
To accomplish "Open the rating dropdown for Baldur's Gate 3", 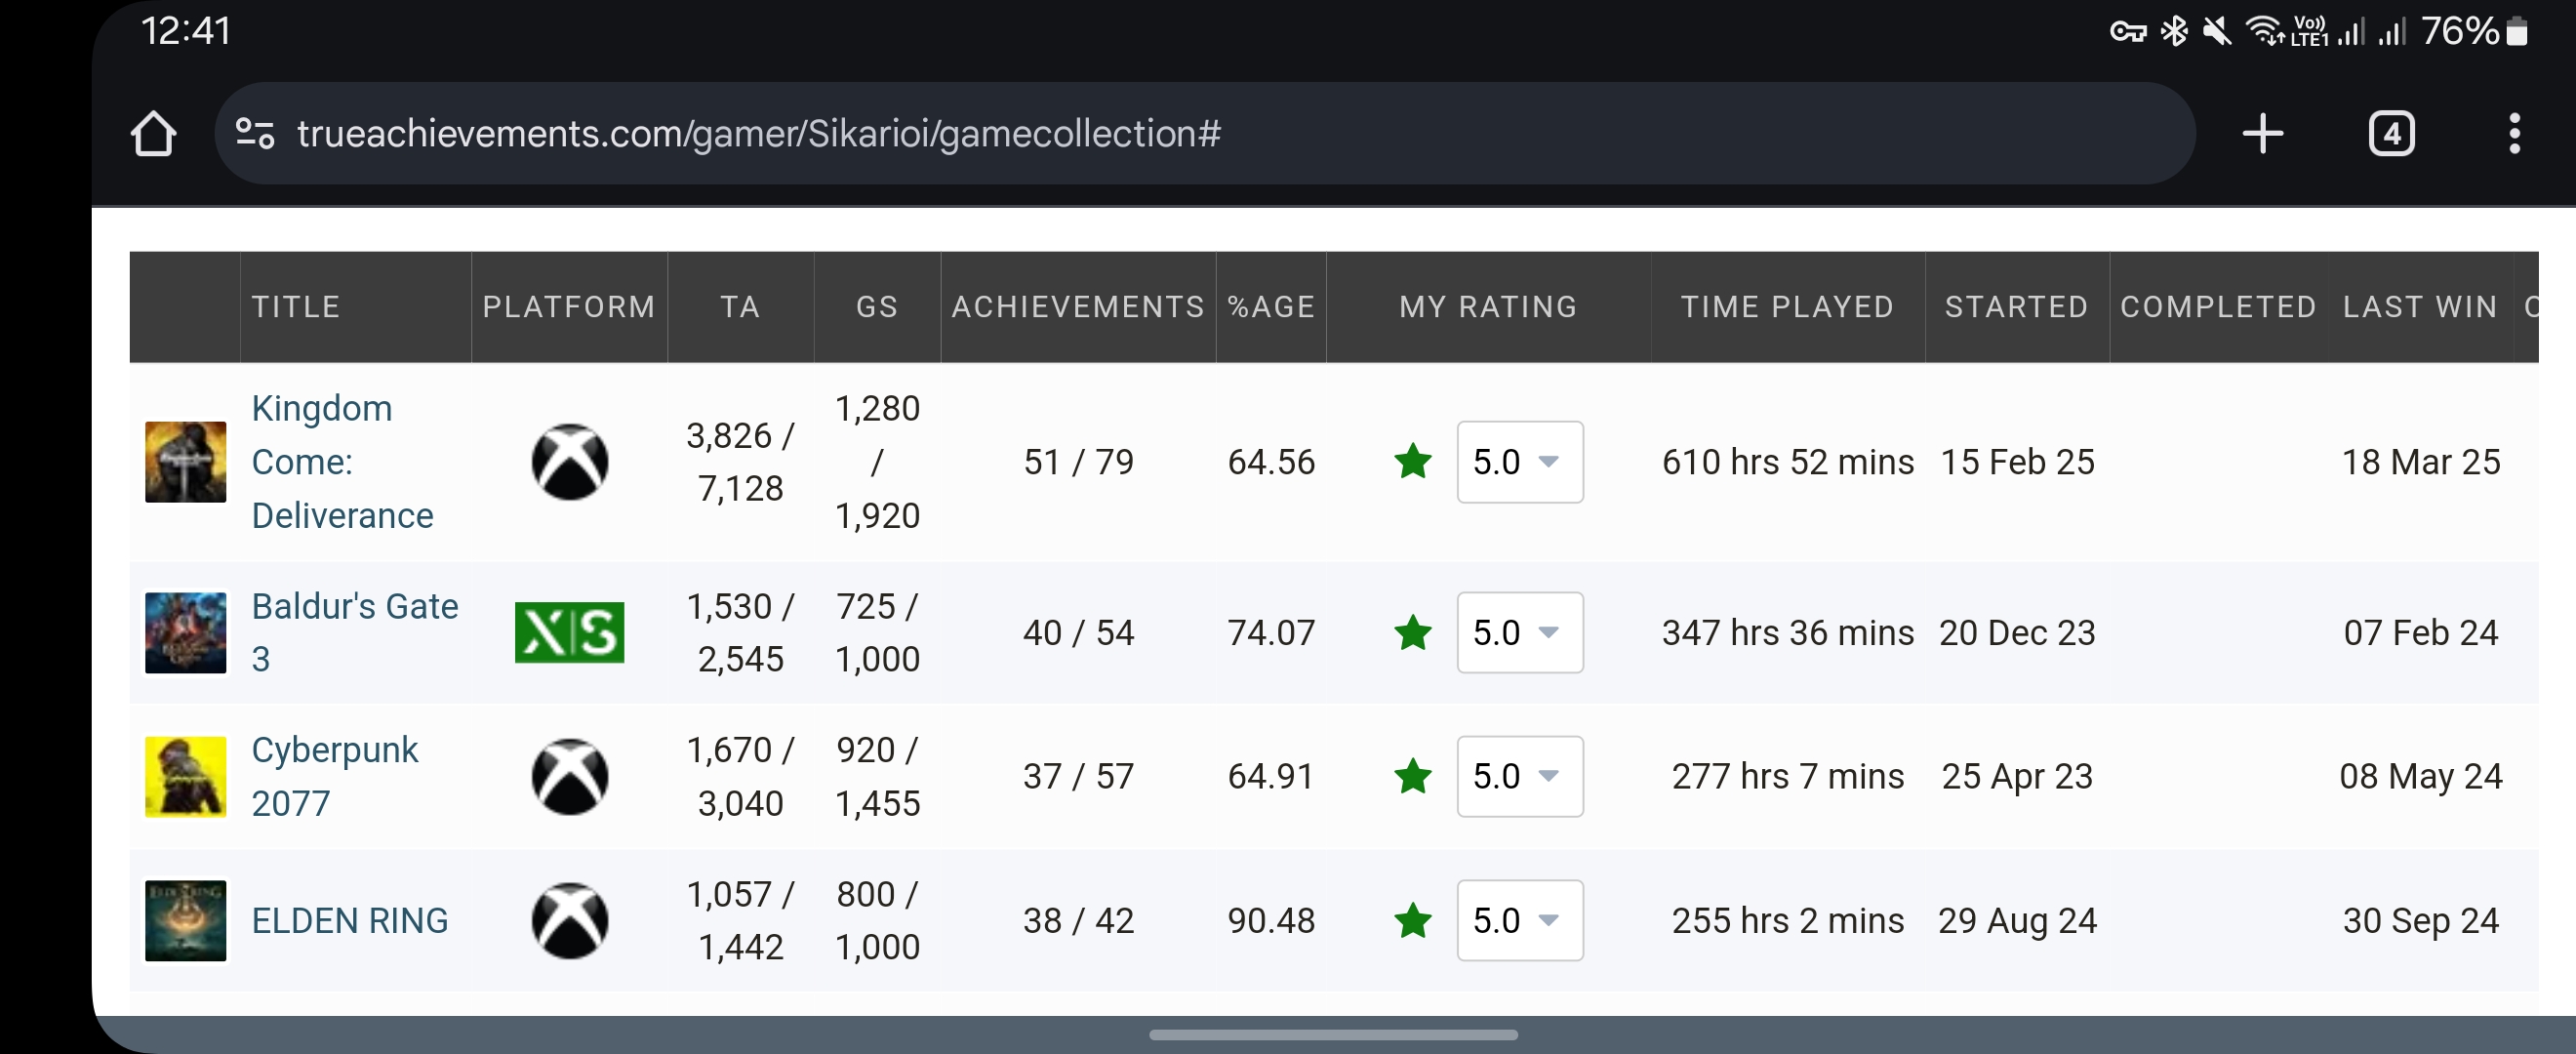I will [x=1519, y=633].
